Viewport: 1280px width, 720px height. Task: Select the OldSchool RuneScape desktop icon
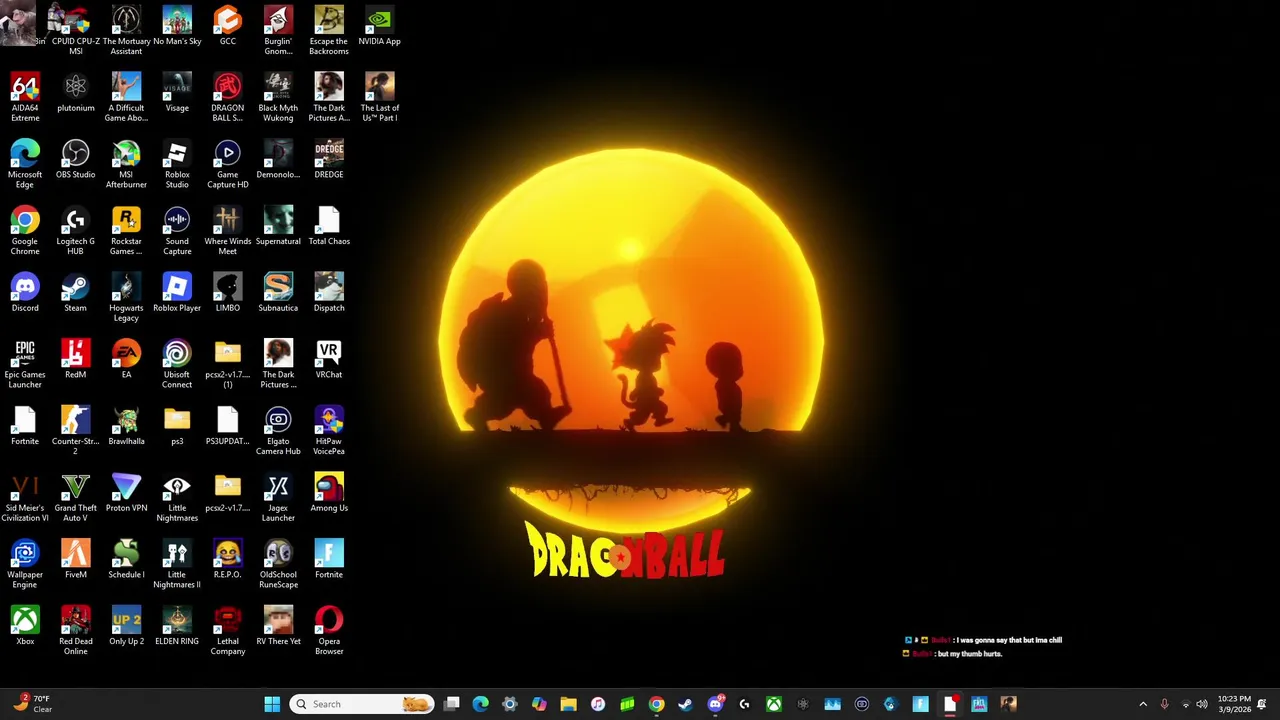pyautogui.click(x=278, y=564)
